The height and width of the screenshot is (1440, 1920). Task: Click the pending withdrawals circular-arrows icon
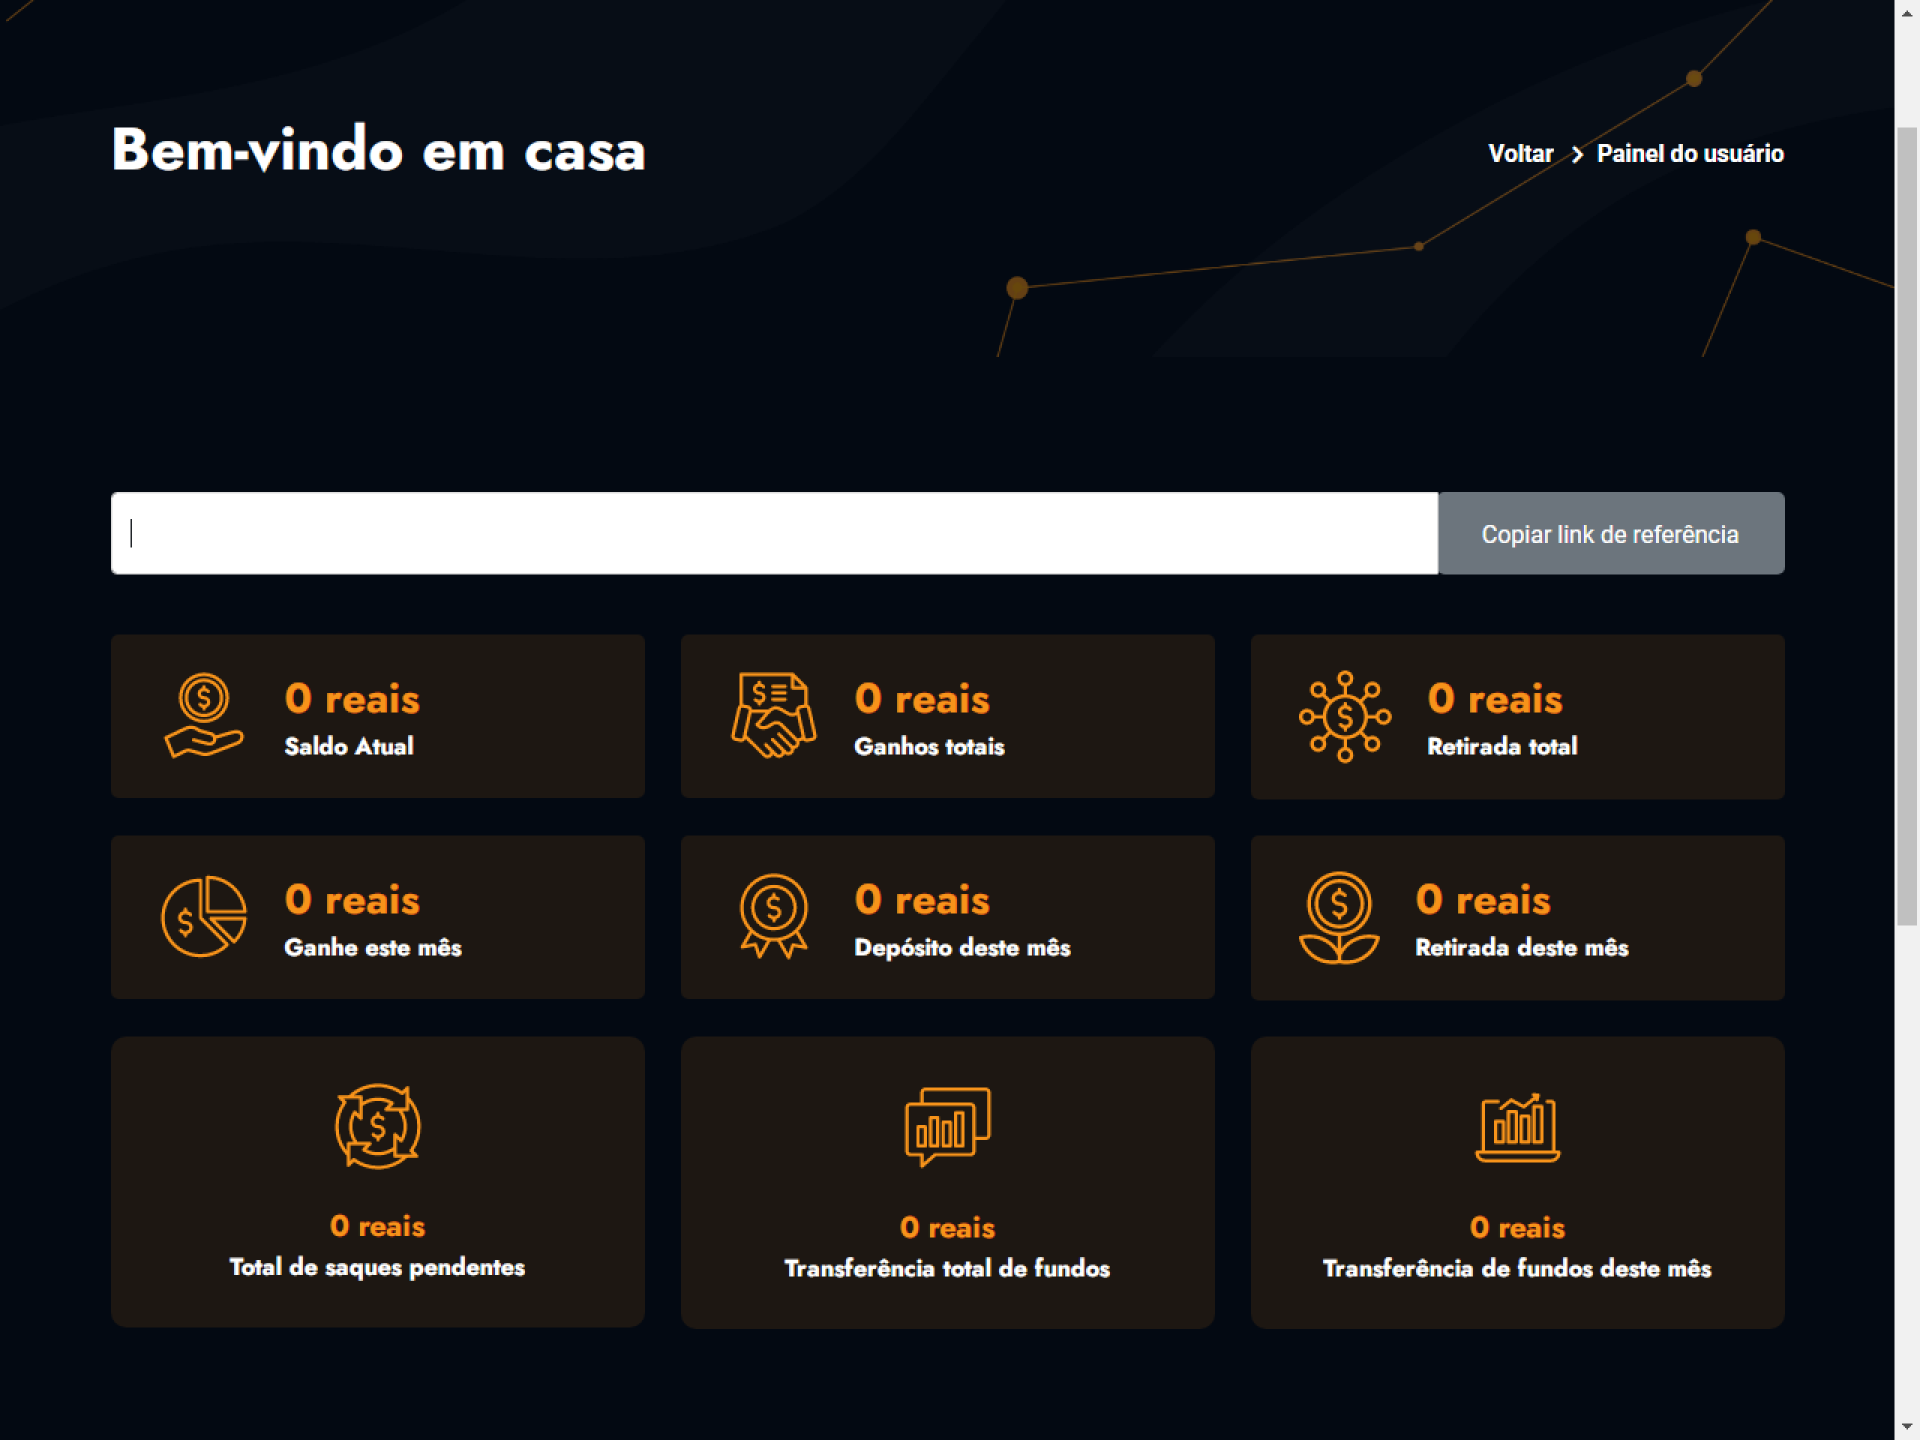point(377,1126)
